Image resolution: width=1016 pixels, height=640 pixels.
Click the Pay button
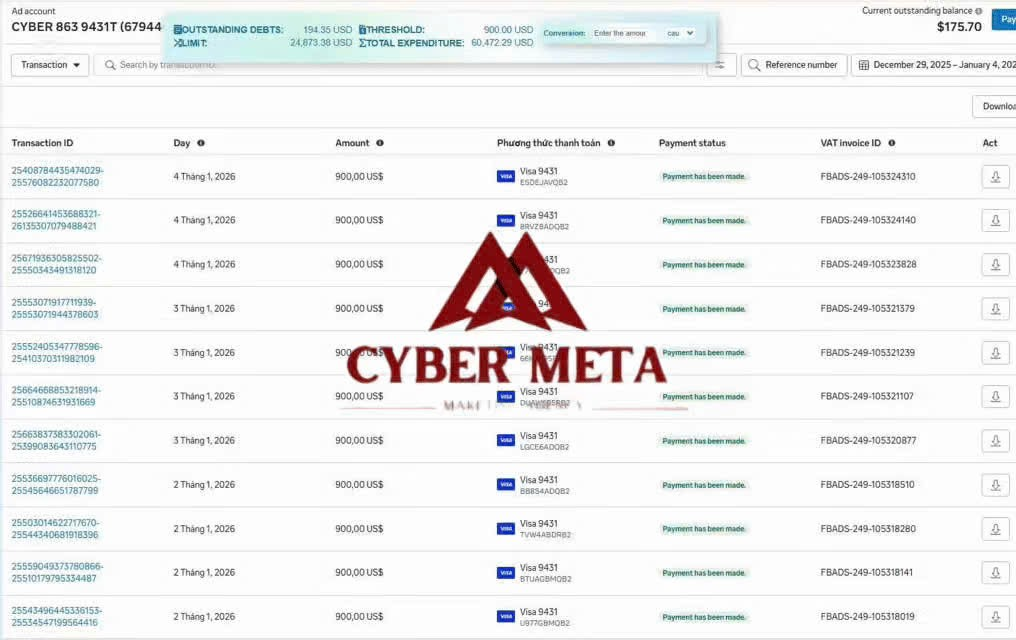click(1004, 19)
